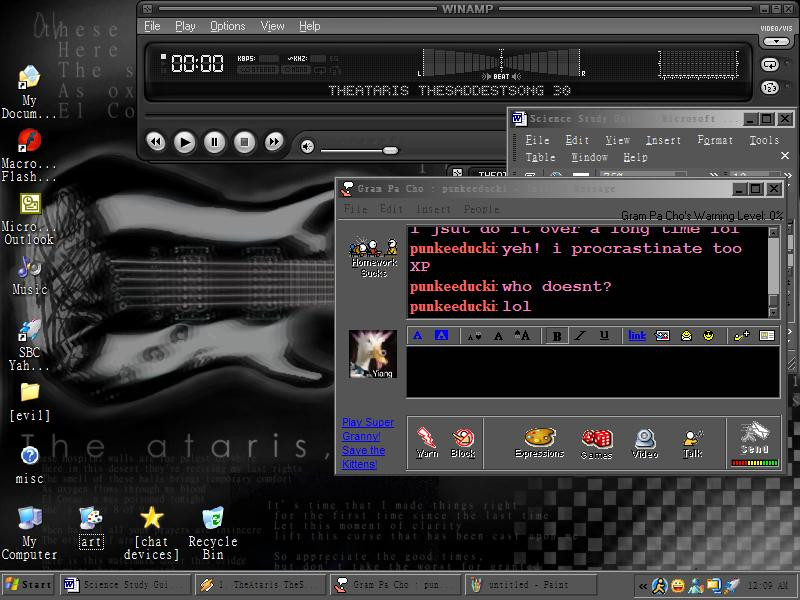The image size is (800, 600).
Task: Click the decrease font size icon
Action: coord(474,336)
